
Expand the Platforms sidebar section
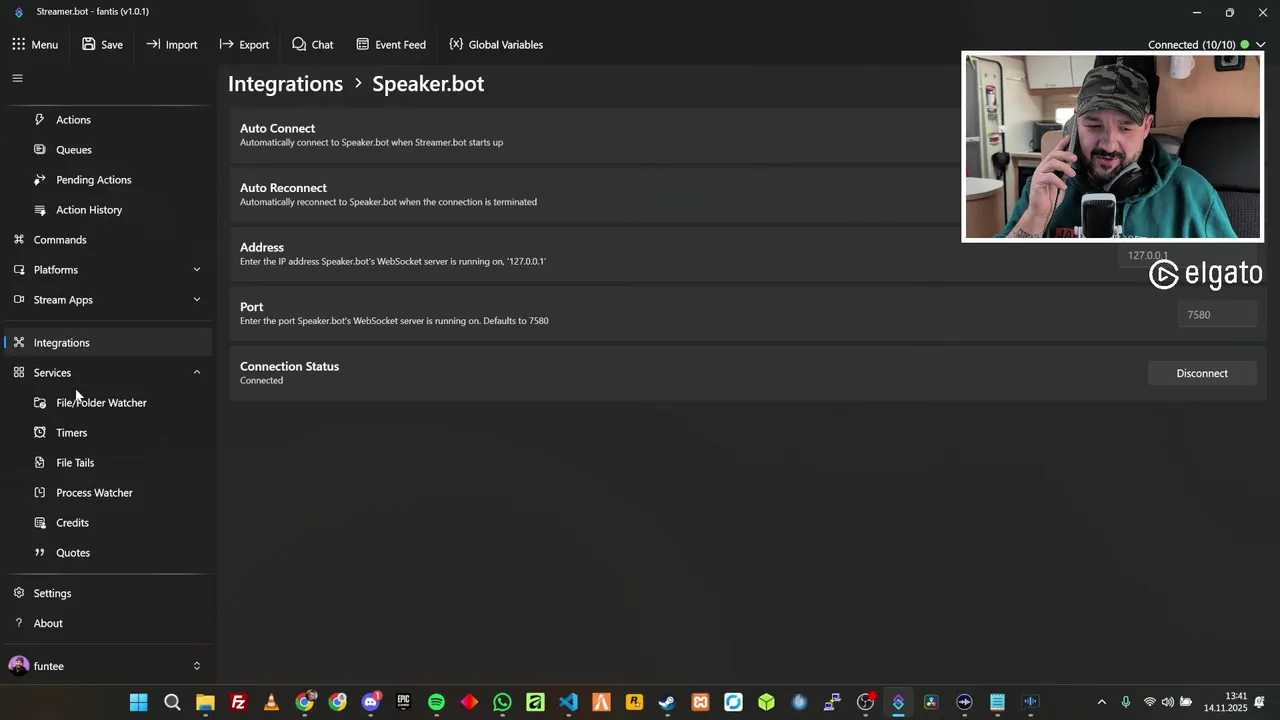point(196,270)
